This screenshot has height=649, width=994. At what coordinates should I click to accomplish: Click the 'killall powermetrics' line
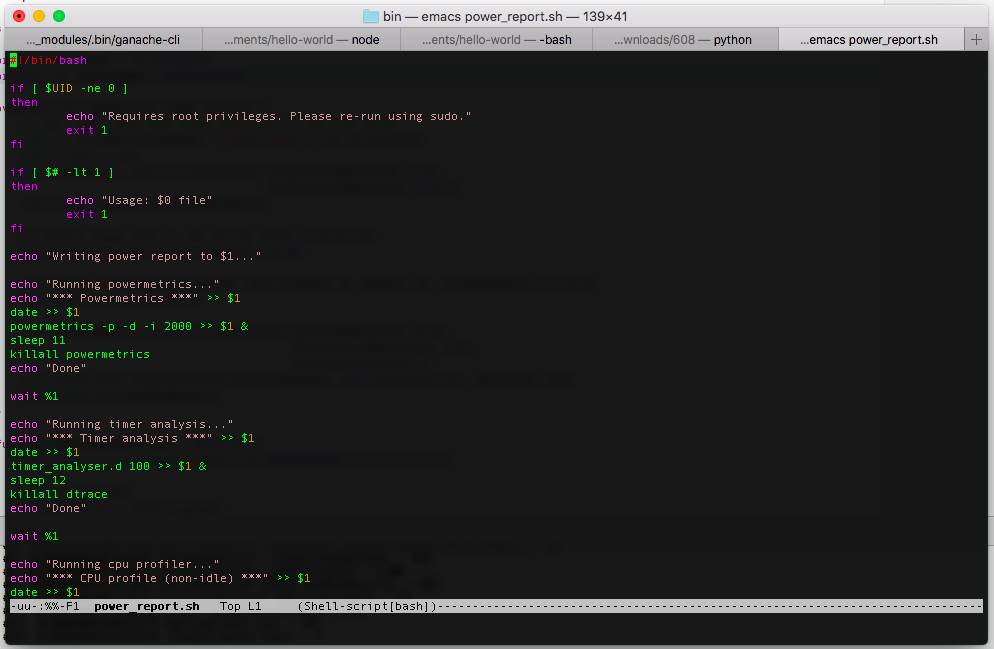point(80,354)
